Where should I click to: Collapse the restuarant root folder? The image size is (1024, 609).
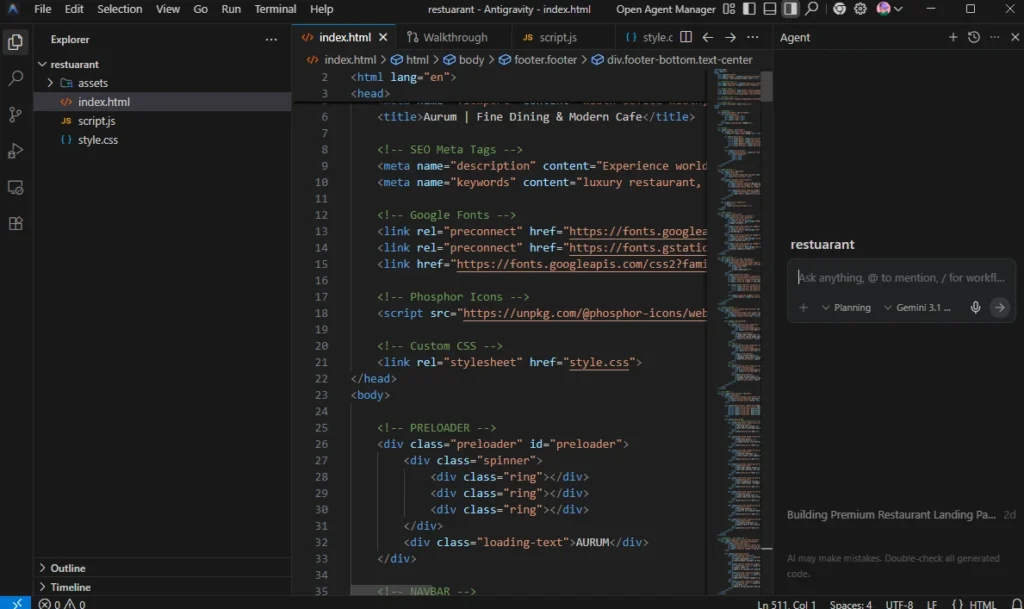(x=162, y=64)
